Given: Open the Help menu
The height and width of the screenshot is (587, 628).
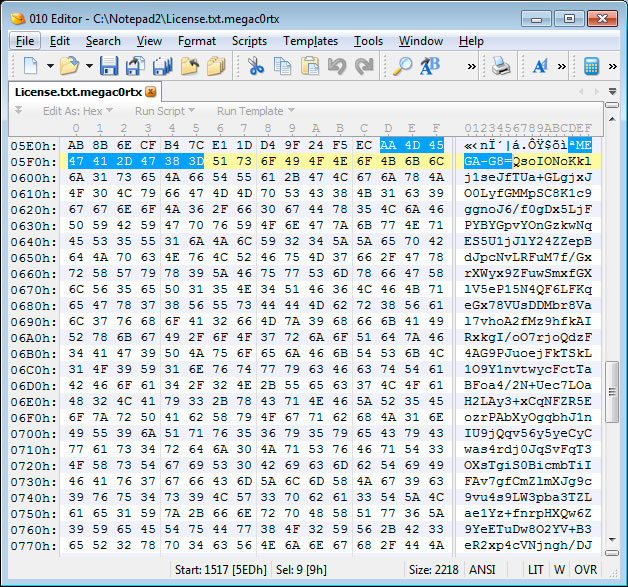Looking at the screenshot, I should coord(471,41).
